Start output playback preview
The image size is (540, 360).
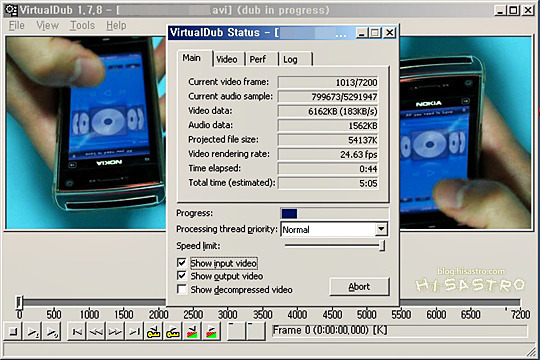(x=51, y=331)
